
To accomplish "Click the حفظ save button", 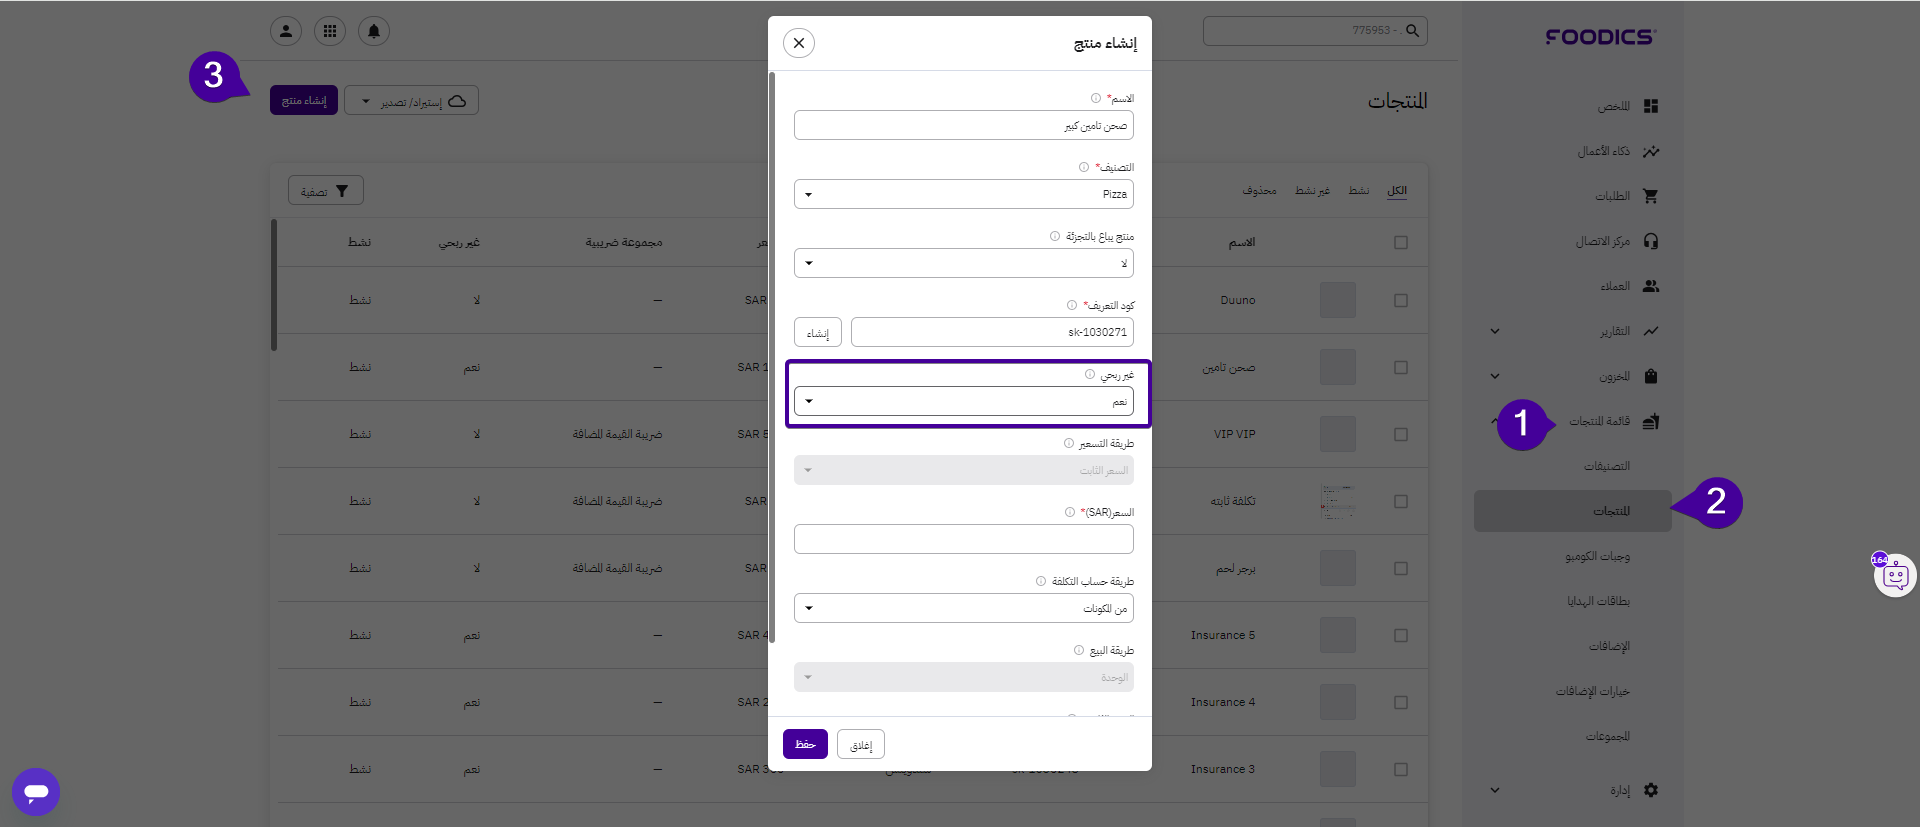I will pyautogui.click(x=805, y=744).
